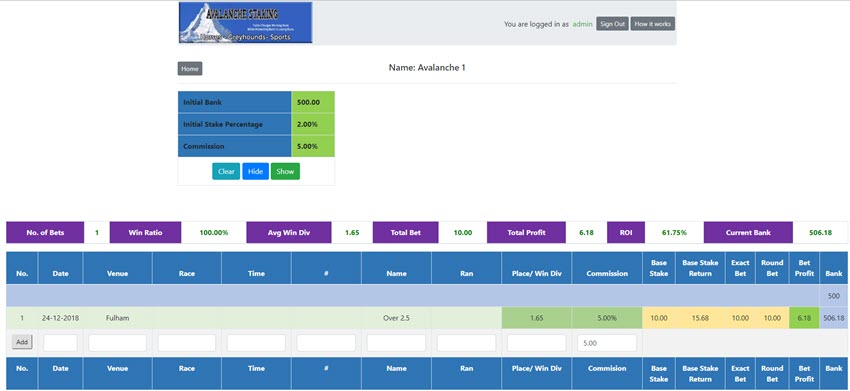Focus the Date input field

click(x=60, y=343)
